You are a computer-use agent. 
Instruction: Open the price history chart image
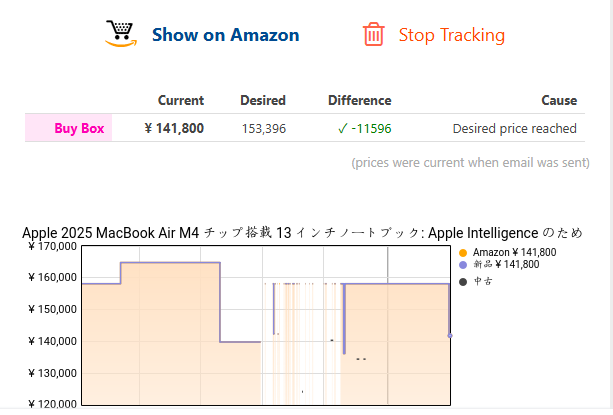coord(265,325)
